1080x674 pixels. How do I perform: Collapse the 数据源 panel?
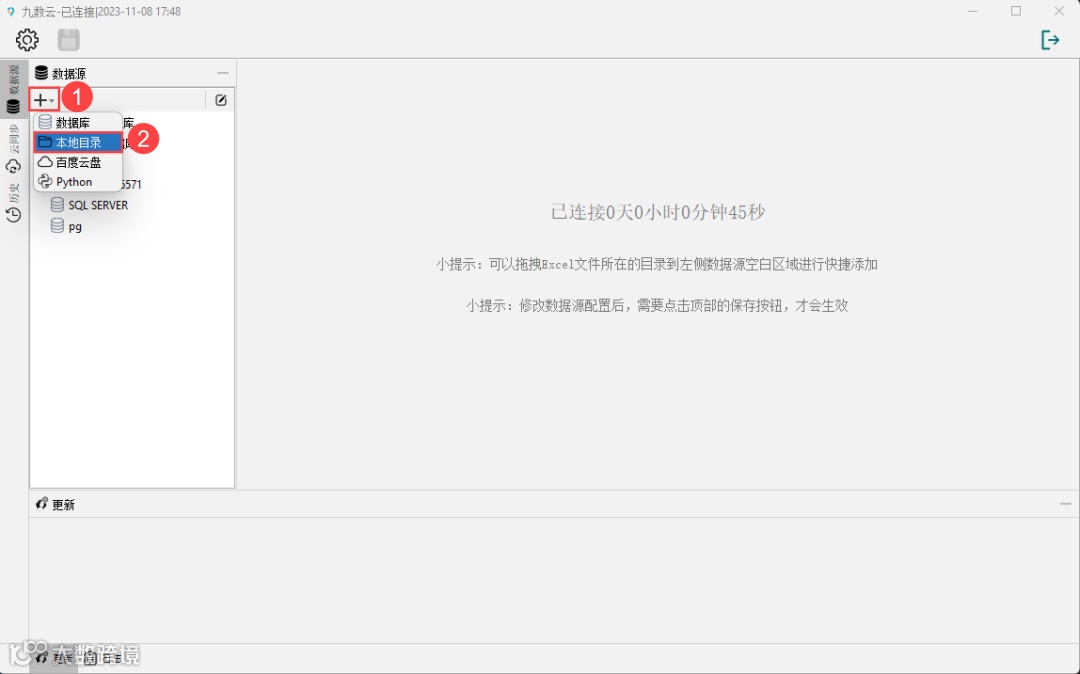click(222, 72)
